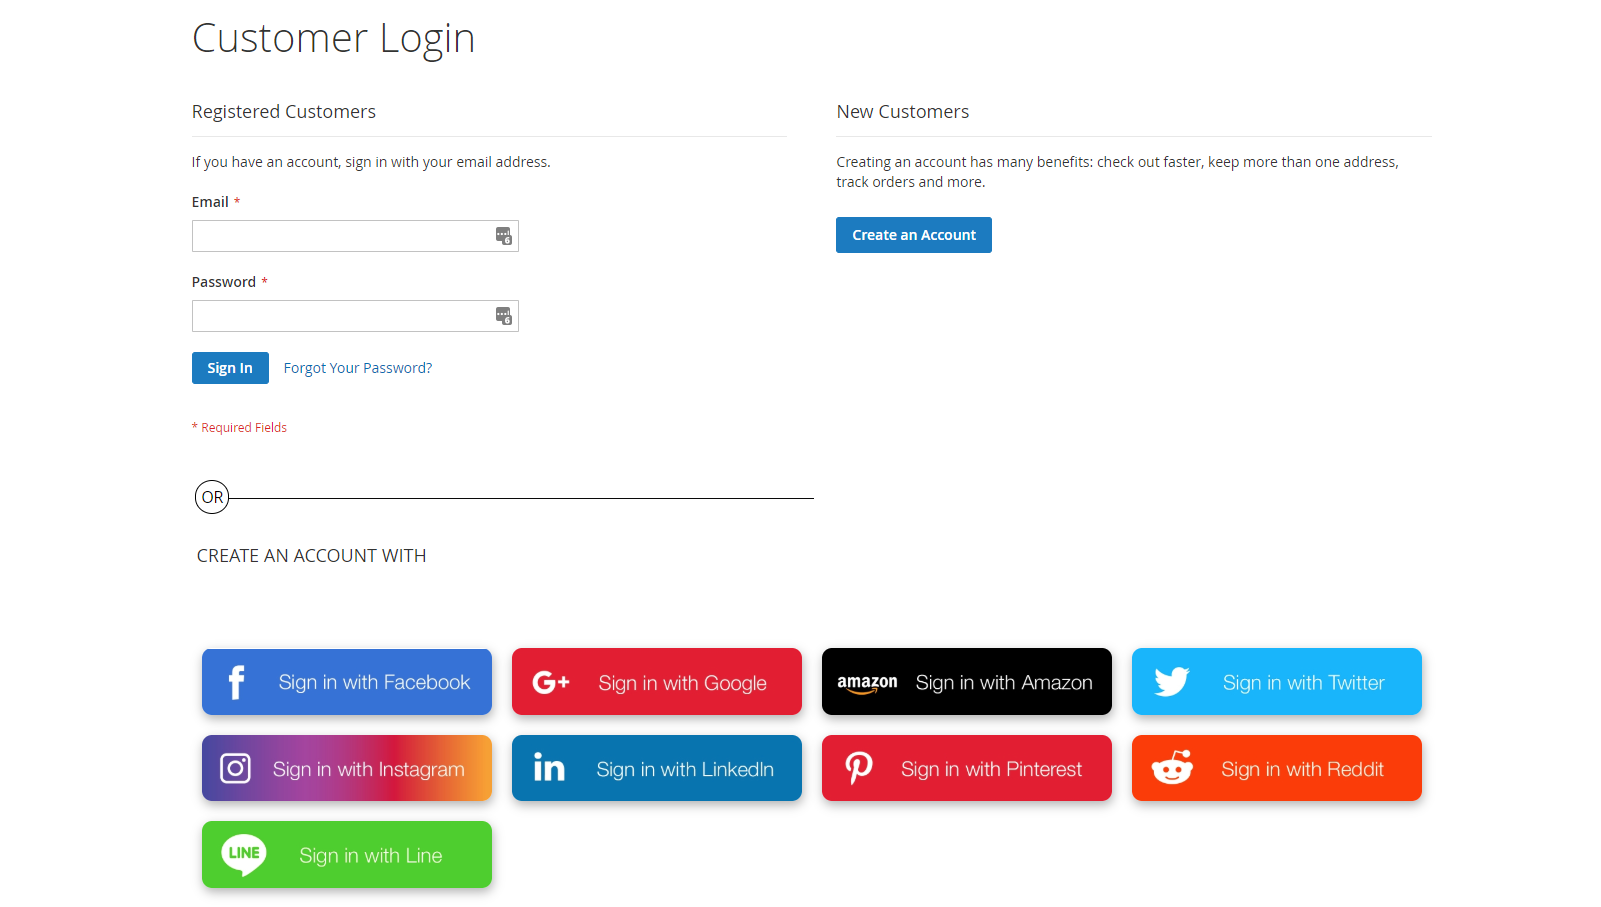Click the Line chat bubble icon
Viewport: 1601px width, 907px height.
[x=244, y=855]
